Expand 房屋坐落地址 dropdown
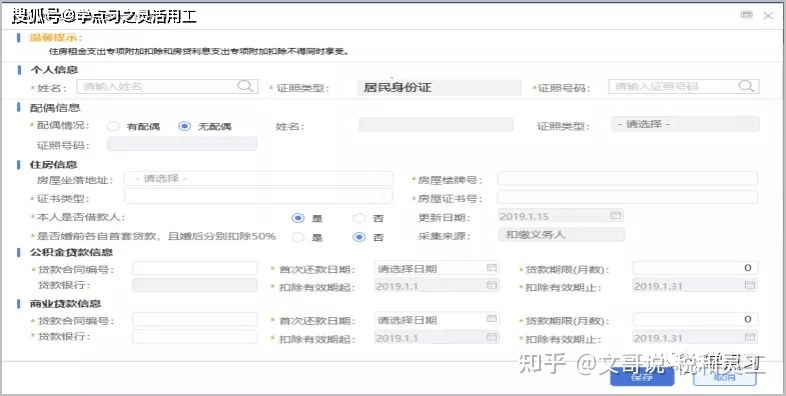The height and width of the screenshot is (396, 786). click(258, 178)
